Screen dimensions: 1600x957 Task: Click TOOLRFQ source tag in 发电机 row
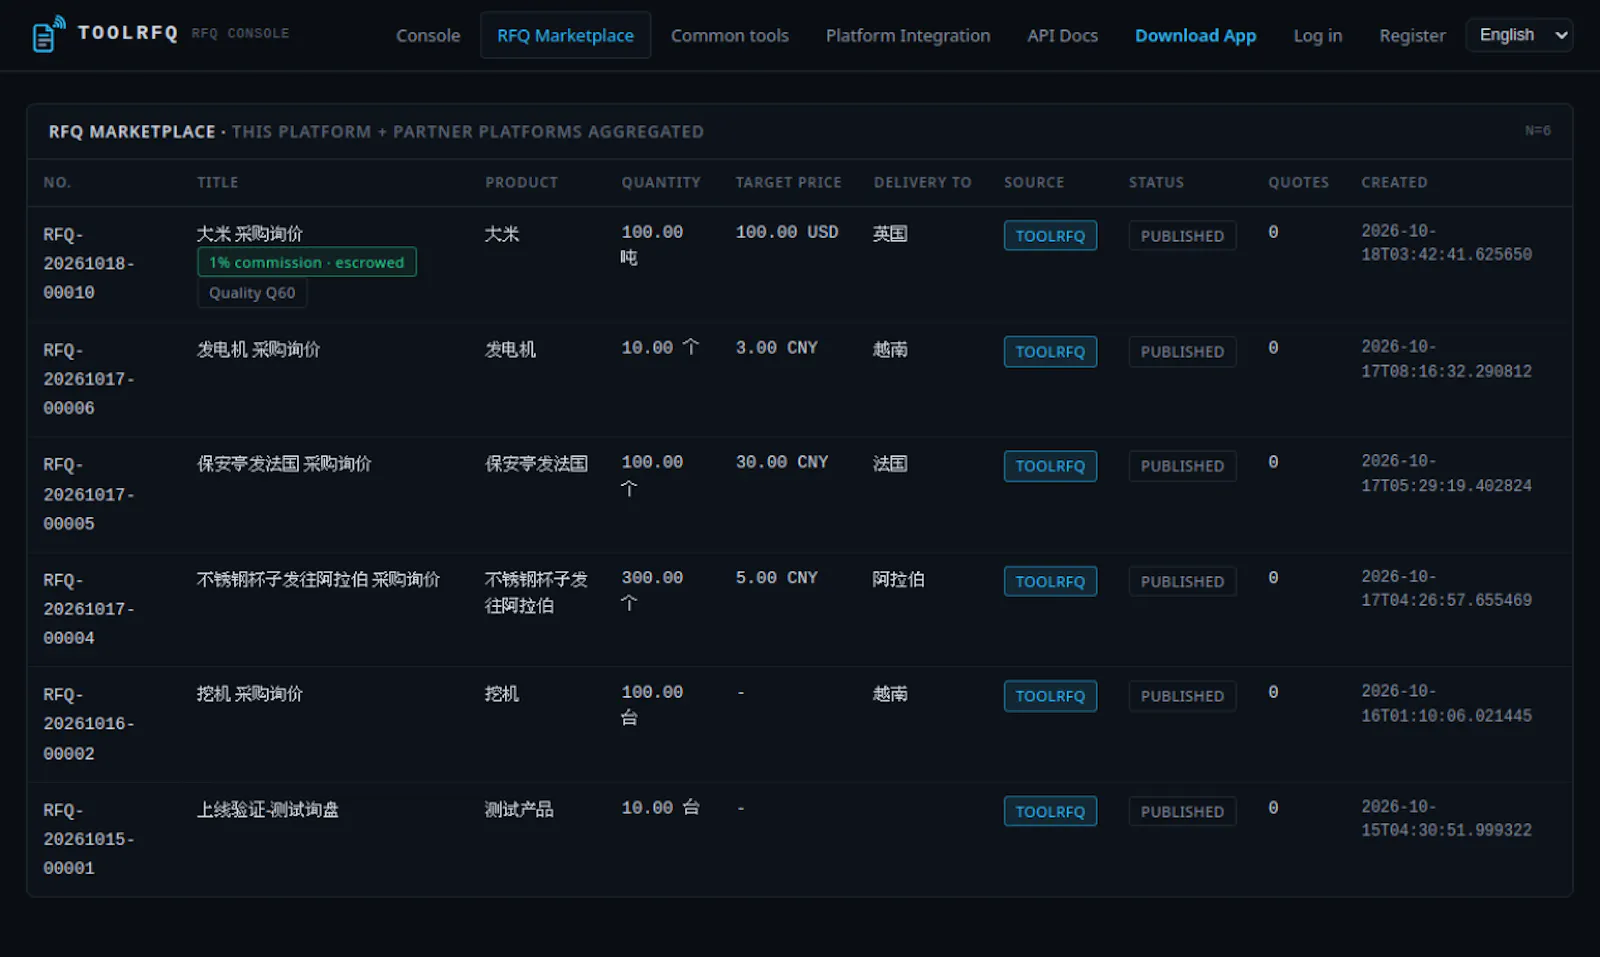coord(1050,352)
